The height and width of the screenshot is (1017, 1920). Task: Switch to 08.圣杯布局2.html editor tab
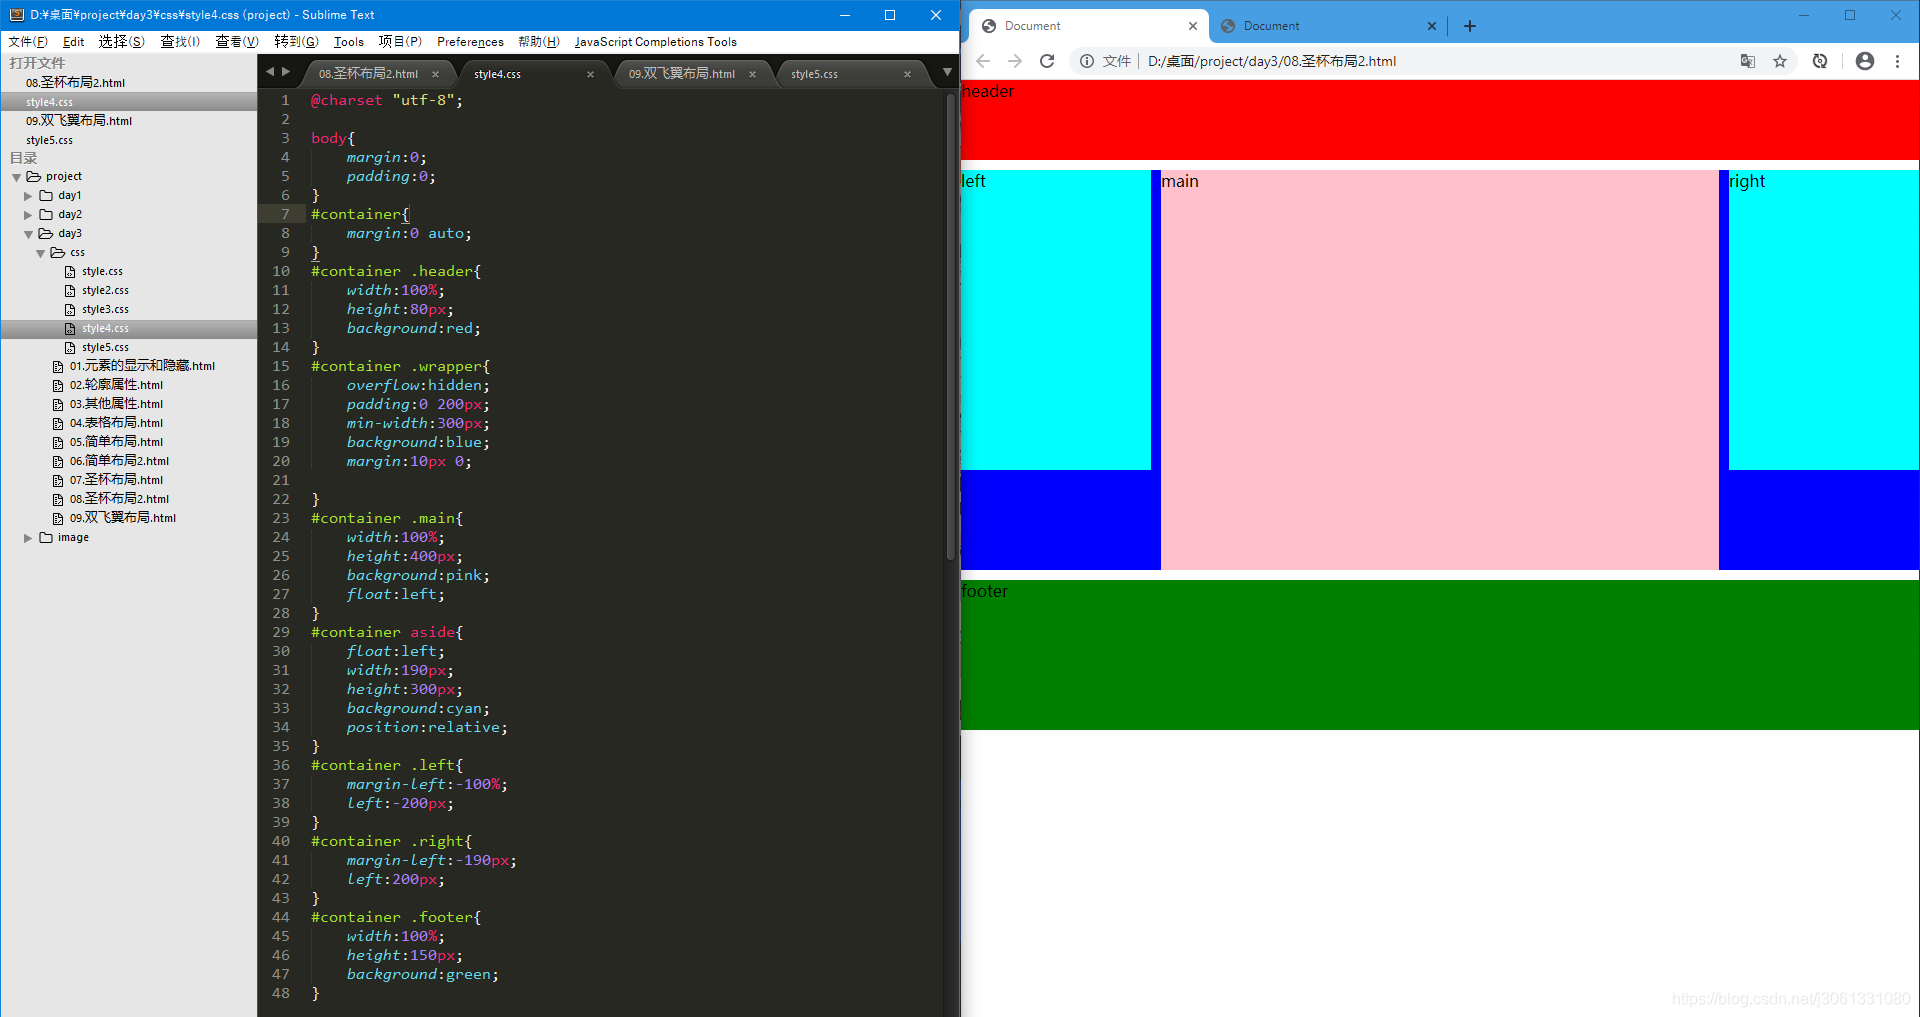click(x=368, y=74)
